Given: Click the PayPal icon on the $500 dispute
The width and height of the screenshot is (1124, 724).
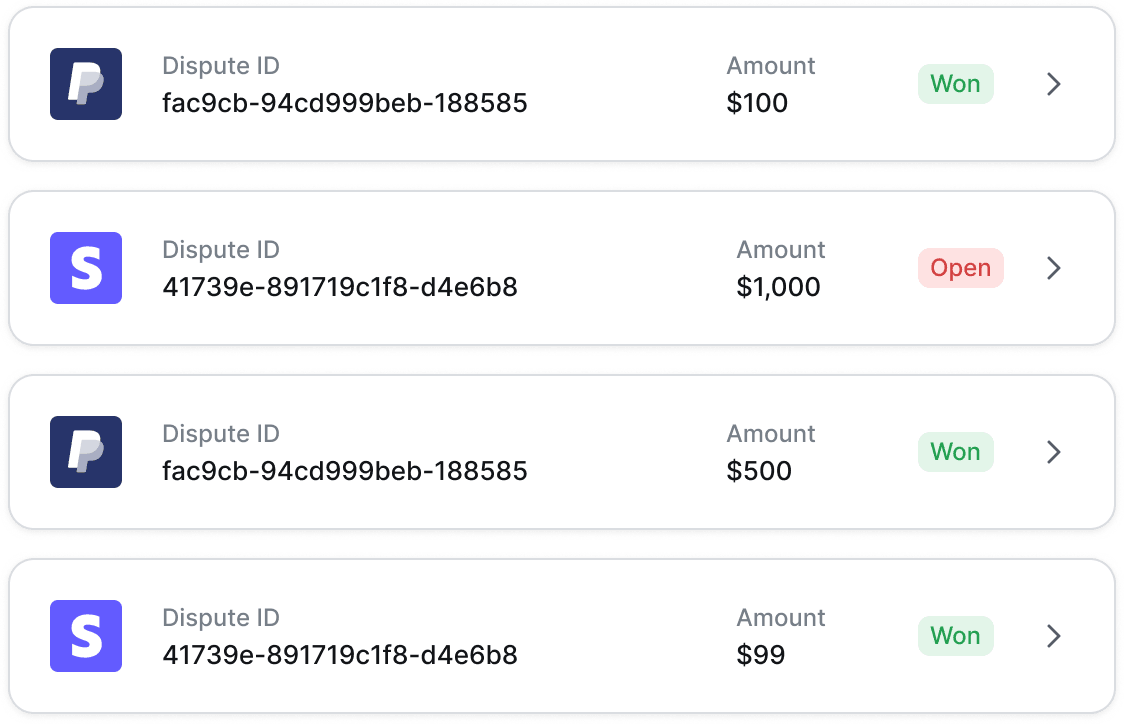Looking at the screenshot, I should (x=86, y=452).
